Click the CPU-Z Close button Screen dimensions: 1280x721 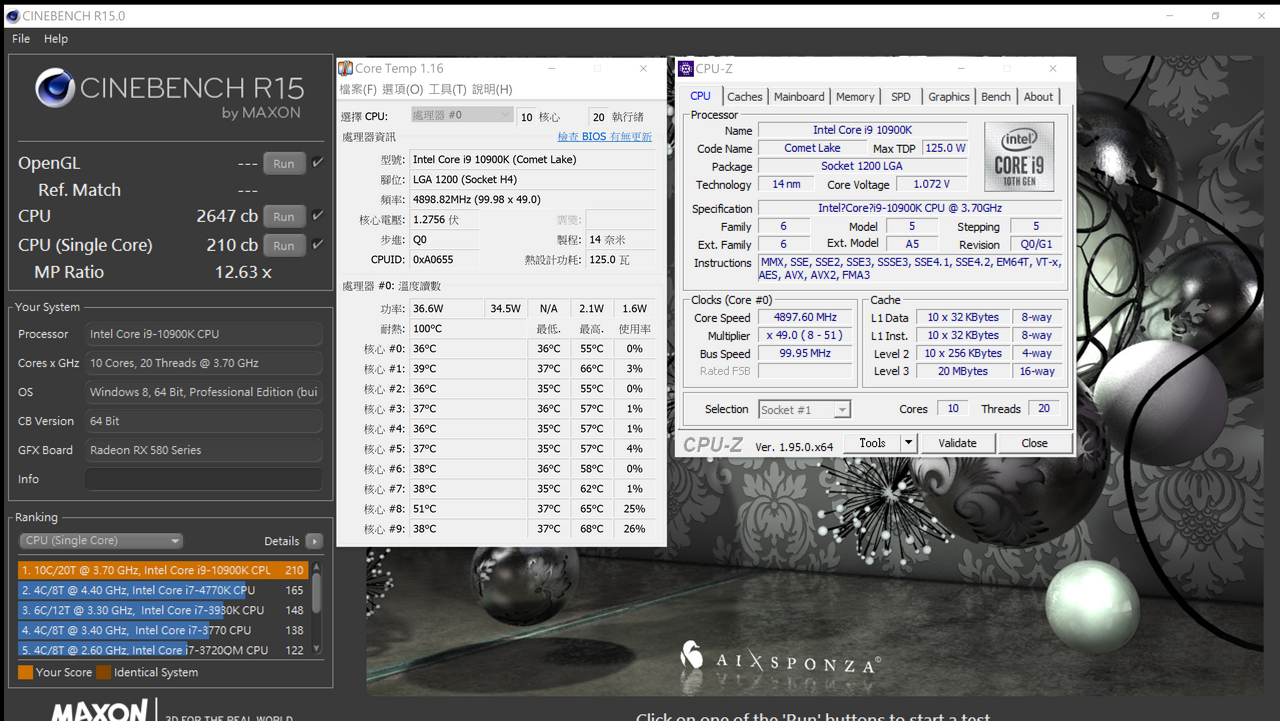(x=1034, y=443)
